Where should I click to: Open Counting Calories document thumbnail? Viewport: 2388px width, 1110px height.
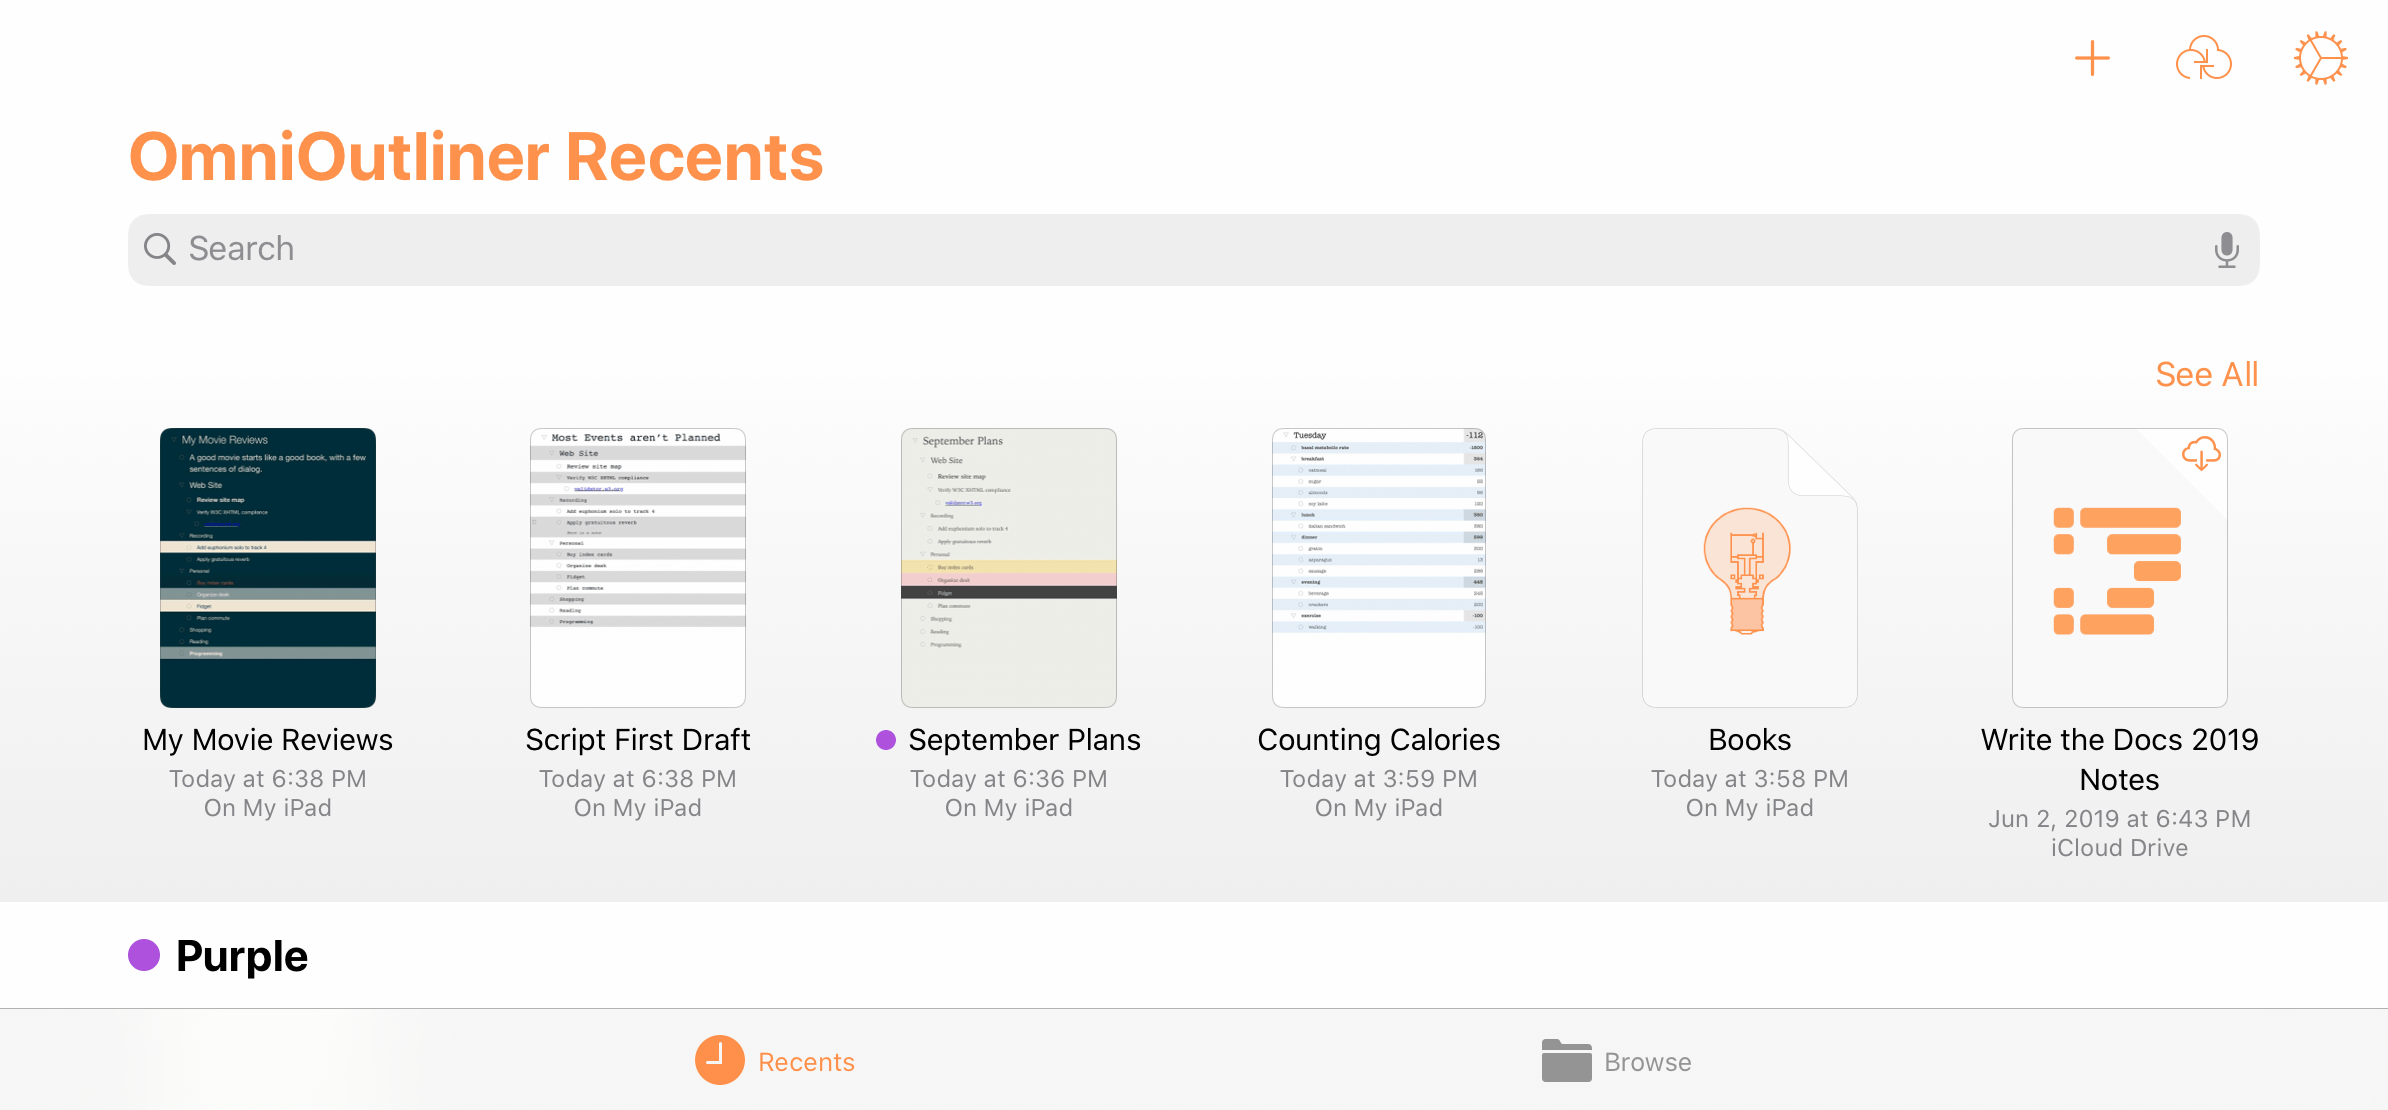[1379, 568]
